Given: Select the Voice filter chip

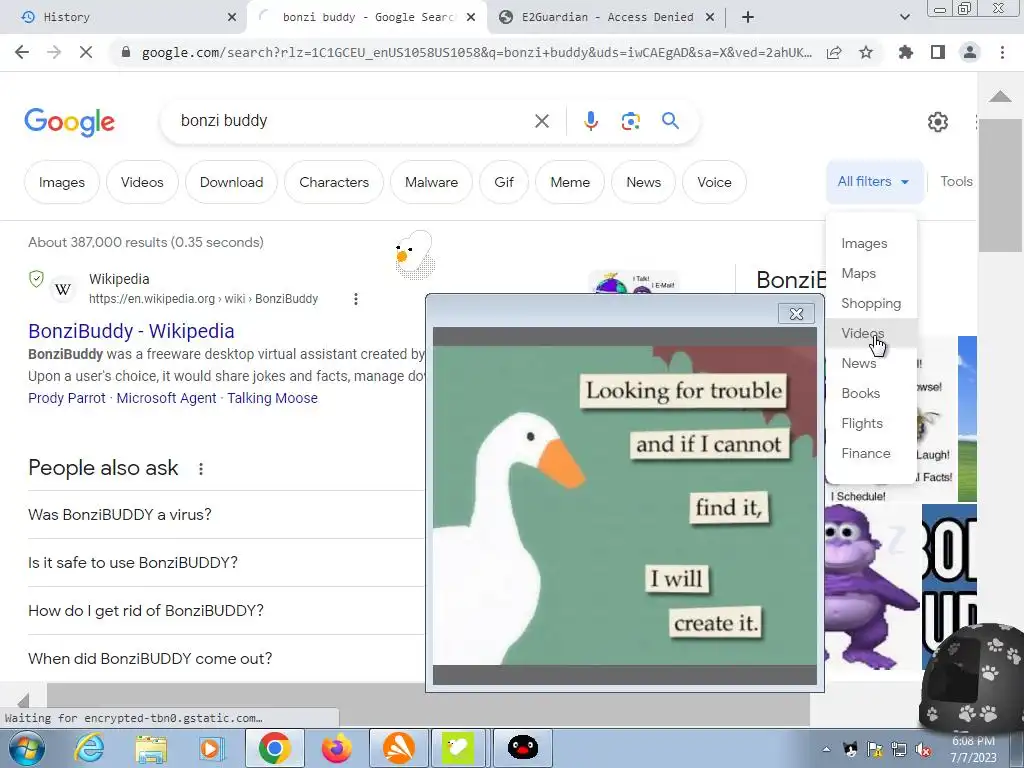Looking at the screenshot, I should (x=714, y=182).
